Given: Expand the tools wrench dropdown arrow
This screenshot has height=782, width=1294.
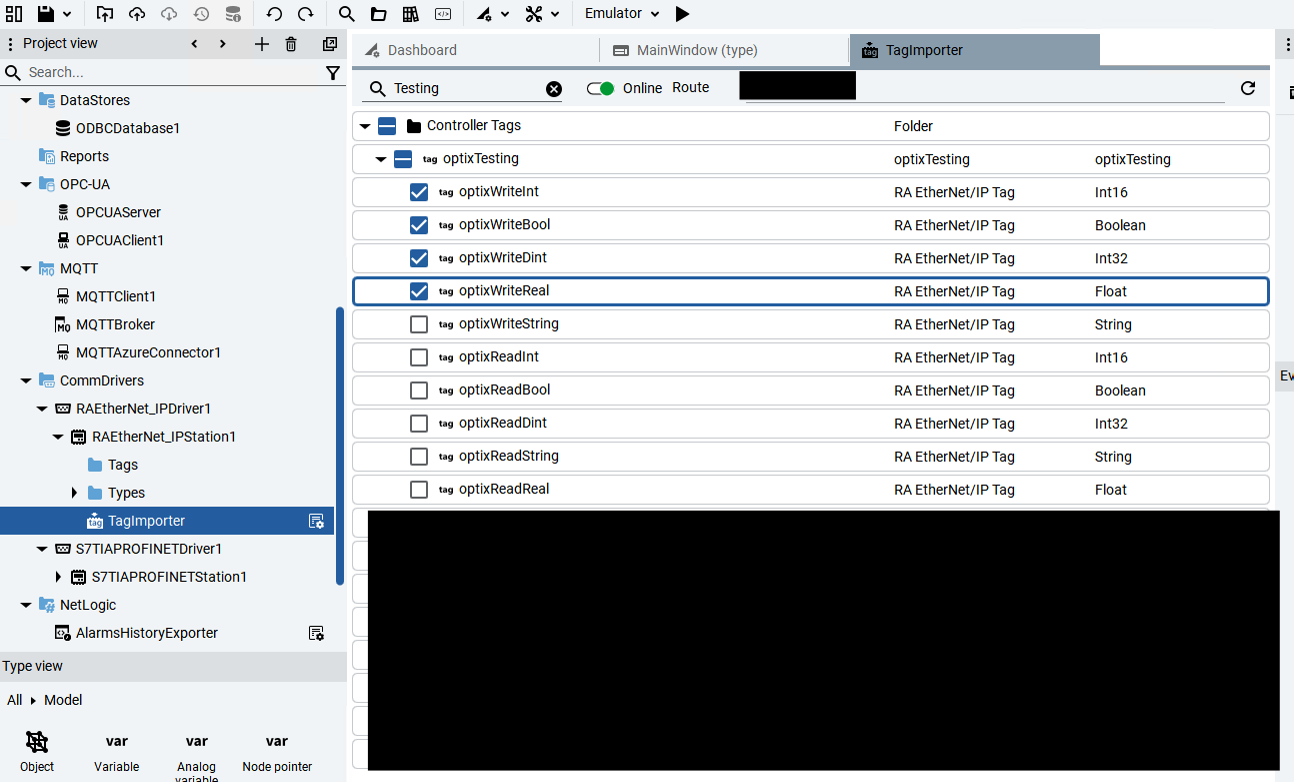Looking at the screenshot, I should tap(555, 14).
